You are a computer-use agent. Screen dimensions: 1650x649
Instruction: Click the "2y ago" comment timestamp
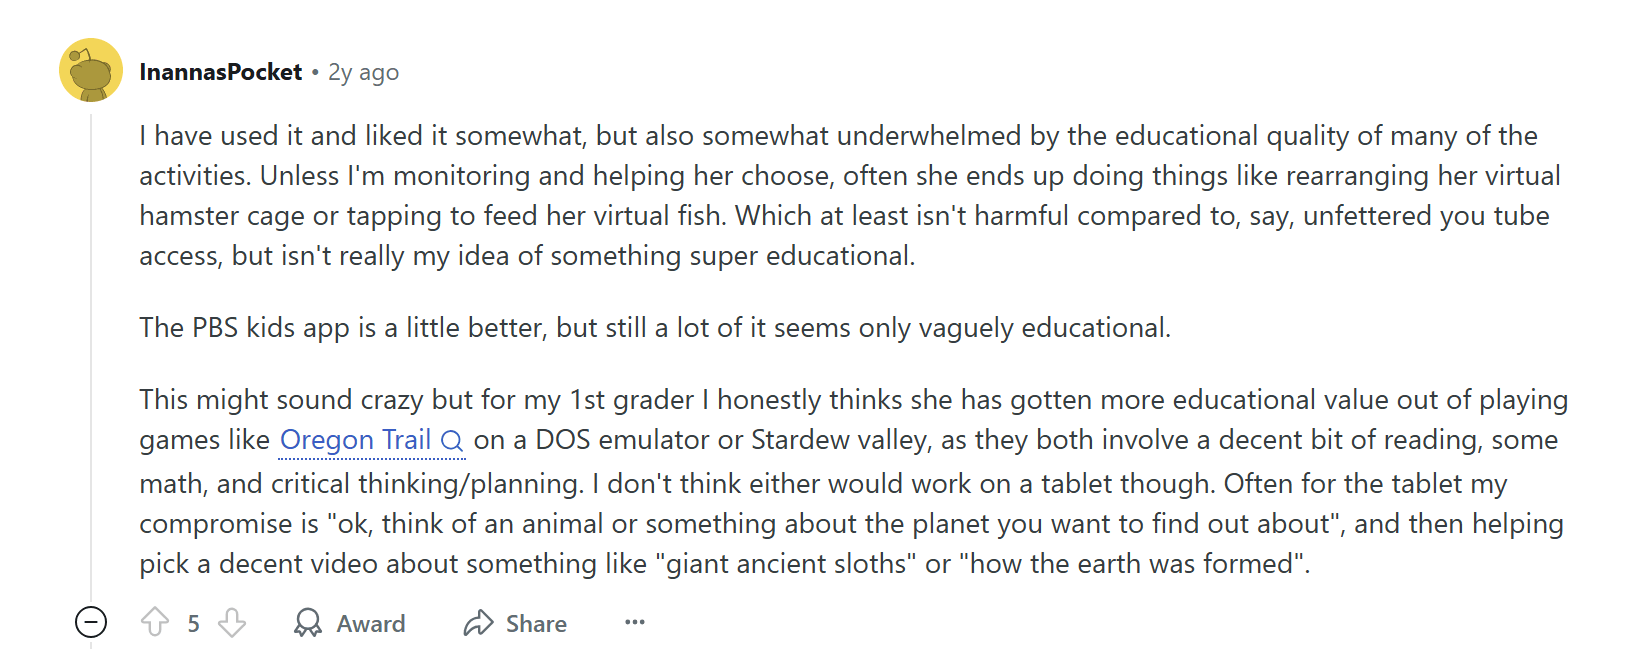point(363,72)
